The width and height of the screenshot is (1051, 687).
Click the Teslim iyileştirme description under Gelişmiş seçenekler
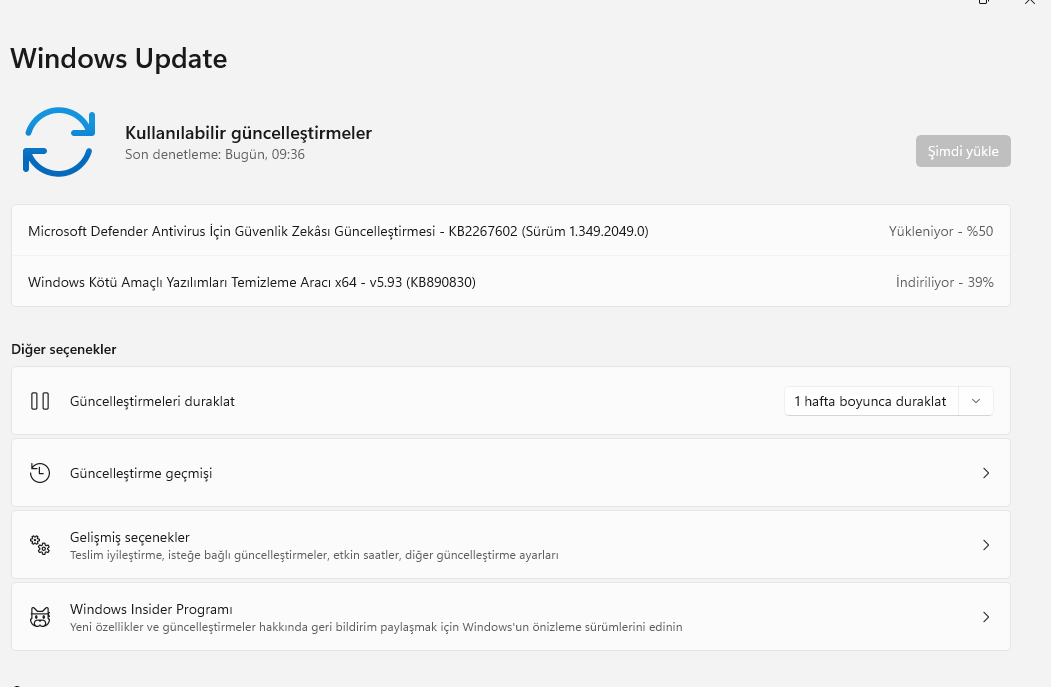(x=314, y=555)
